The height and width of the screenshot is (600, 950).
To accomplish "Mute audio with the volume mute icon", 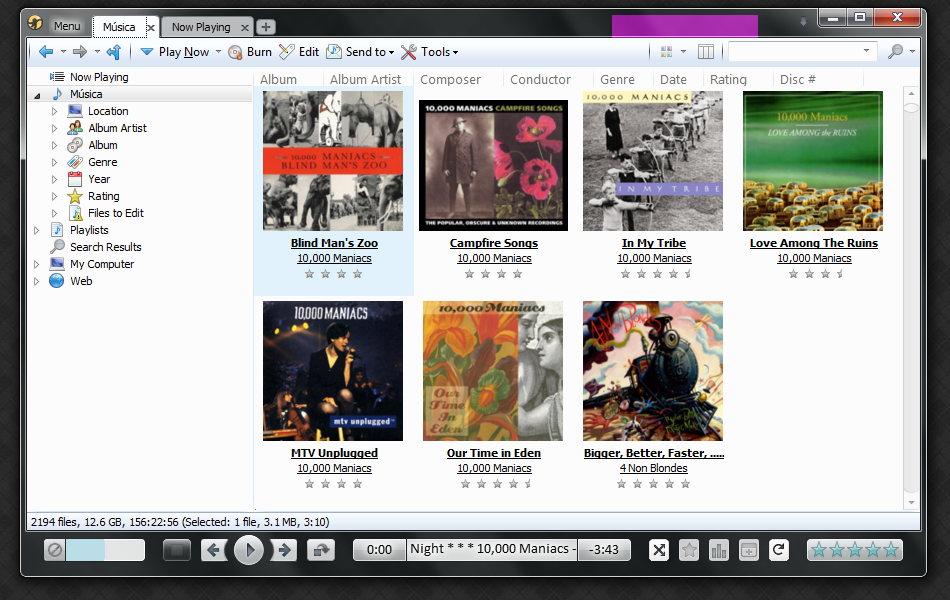I will (x=55, y=550).
